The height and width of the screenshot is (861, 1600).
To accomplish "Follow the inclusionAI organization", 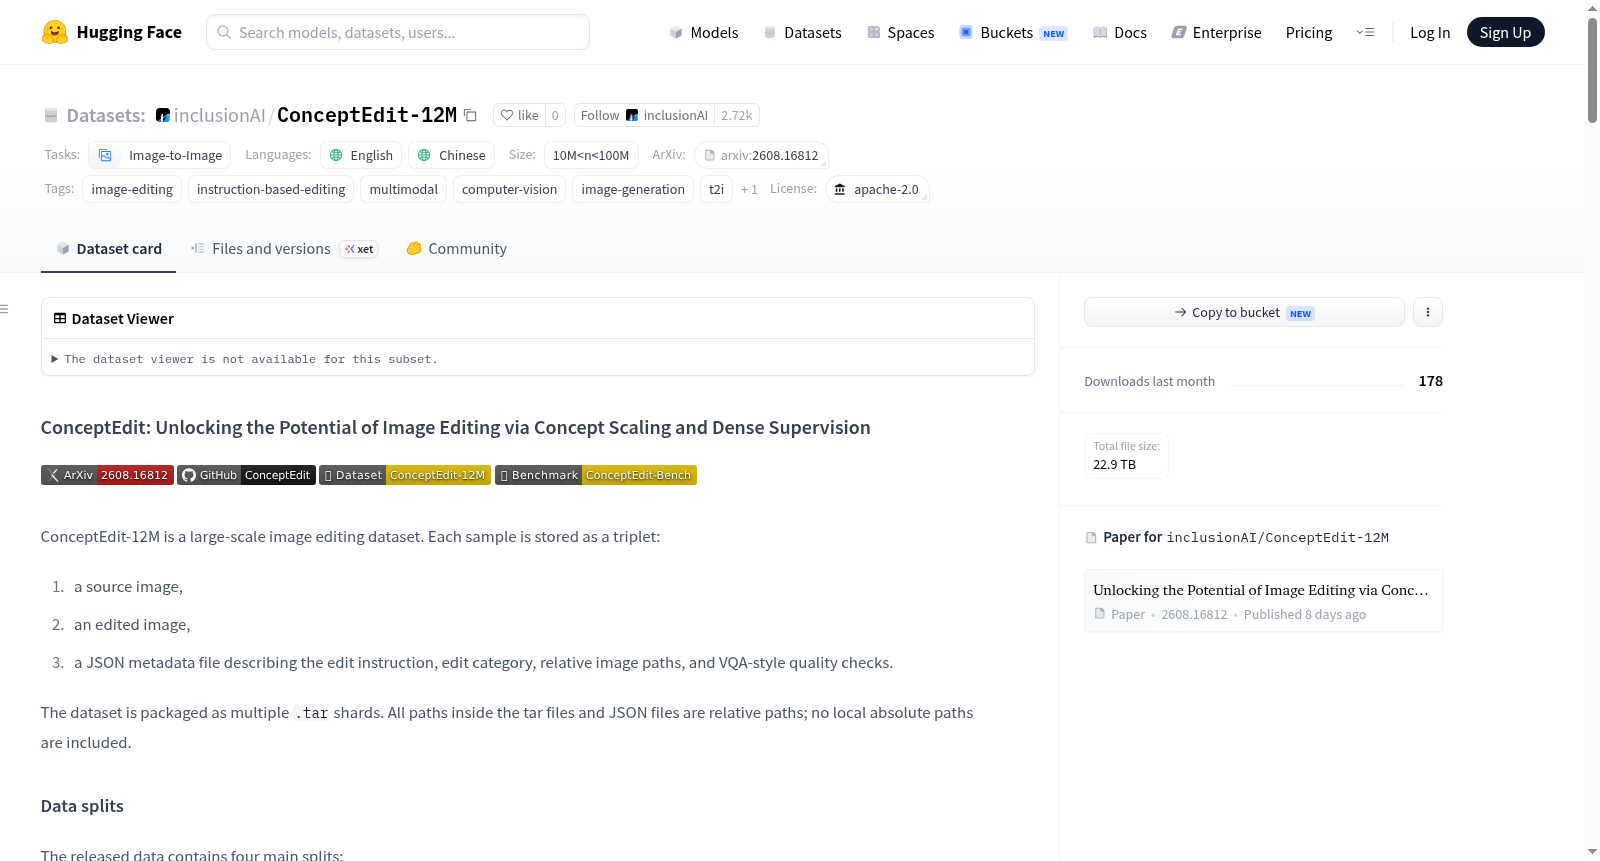I will click(644, 115).
